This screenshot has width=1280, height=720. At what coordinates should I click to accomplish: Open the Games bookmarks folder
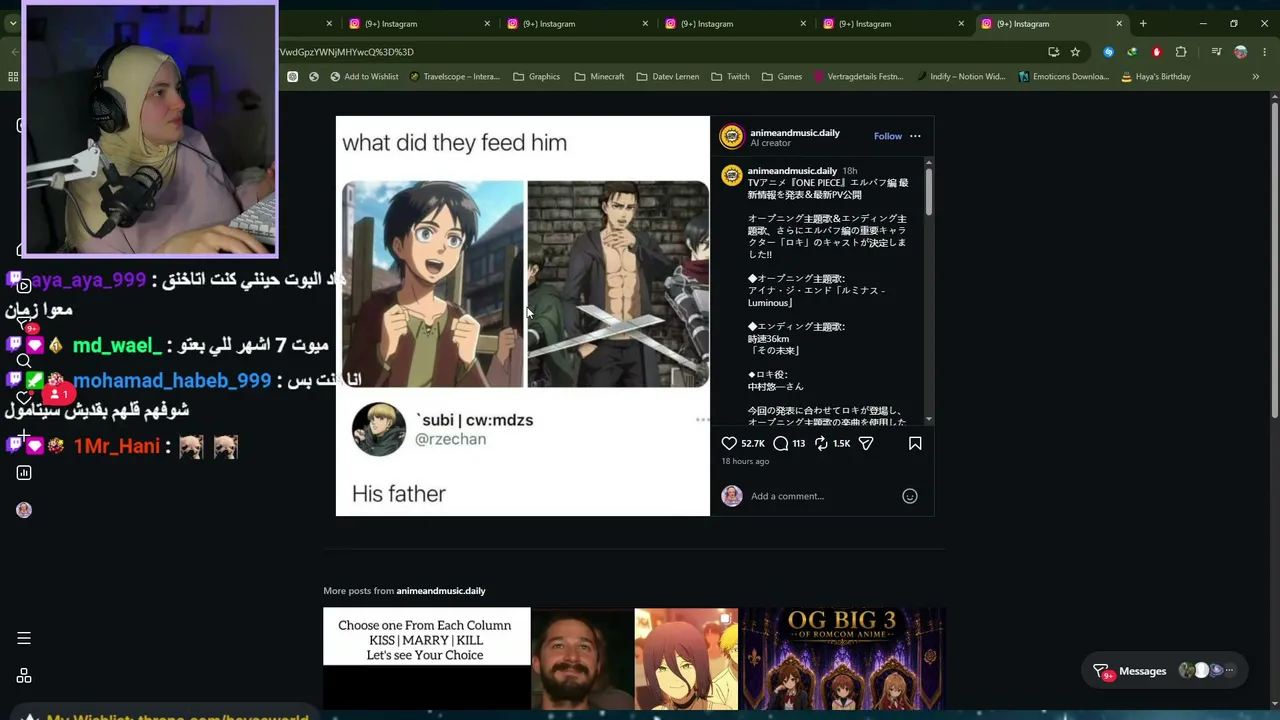point(782,76)
